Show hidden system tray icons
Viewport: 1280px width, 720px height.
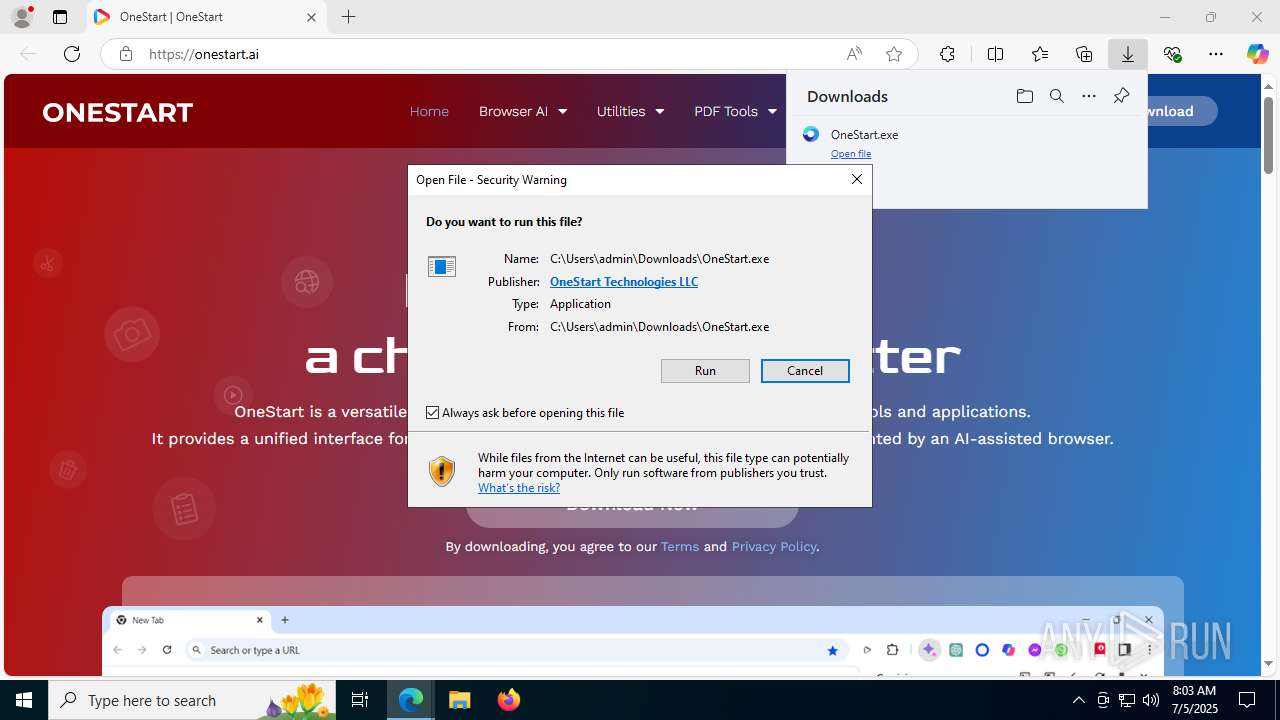tap(1078, 700)
